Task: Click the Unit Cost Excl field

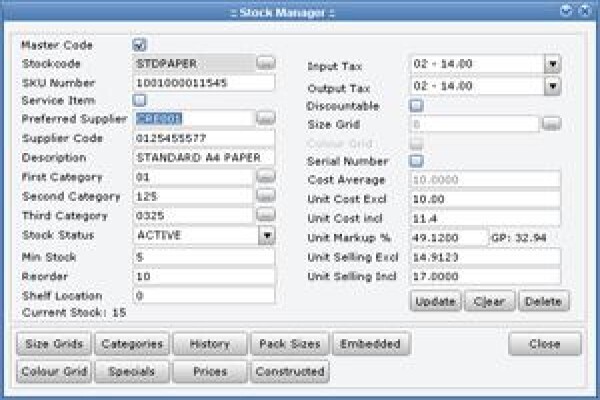Action: click(x=485, y=199)
